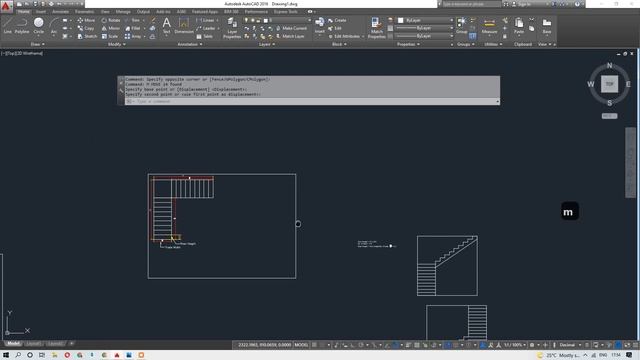Viewport: 640px width, 360px height.
Task: Click the Array tool
Action: [133, 36]
